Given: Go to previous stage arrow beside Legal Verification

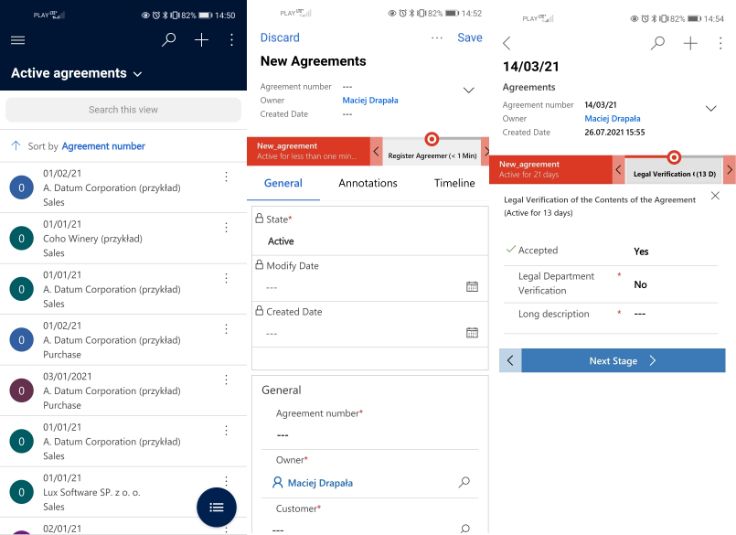Looking at the screenshot, I should point(619,169).
